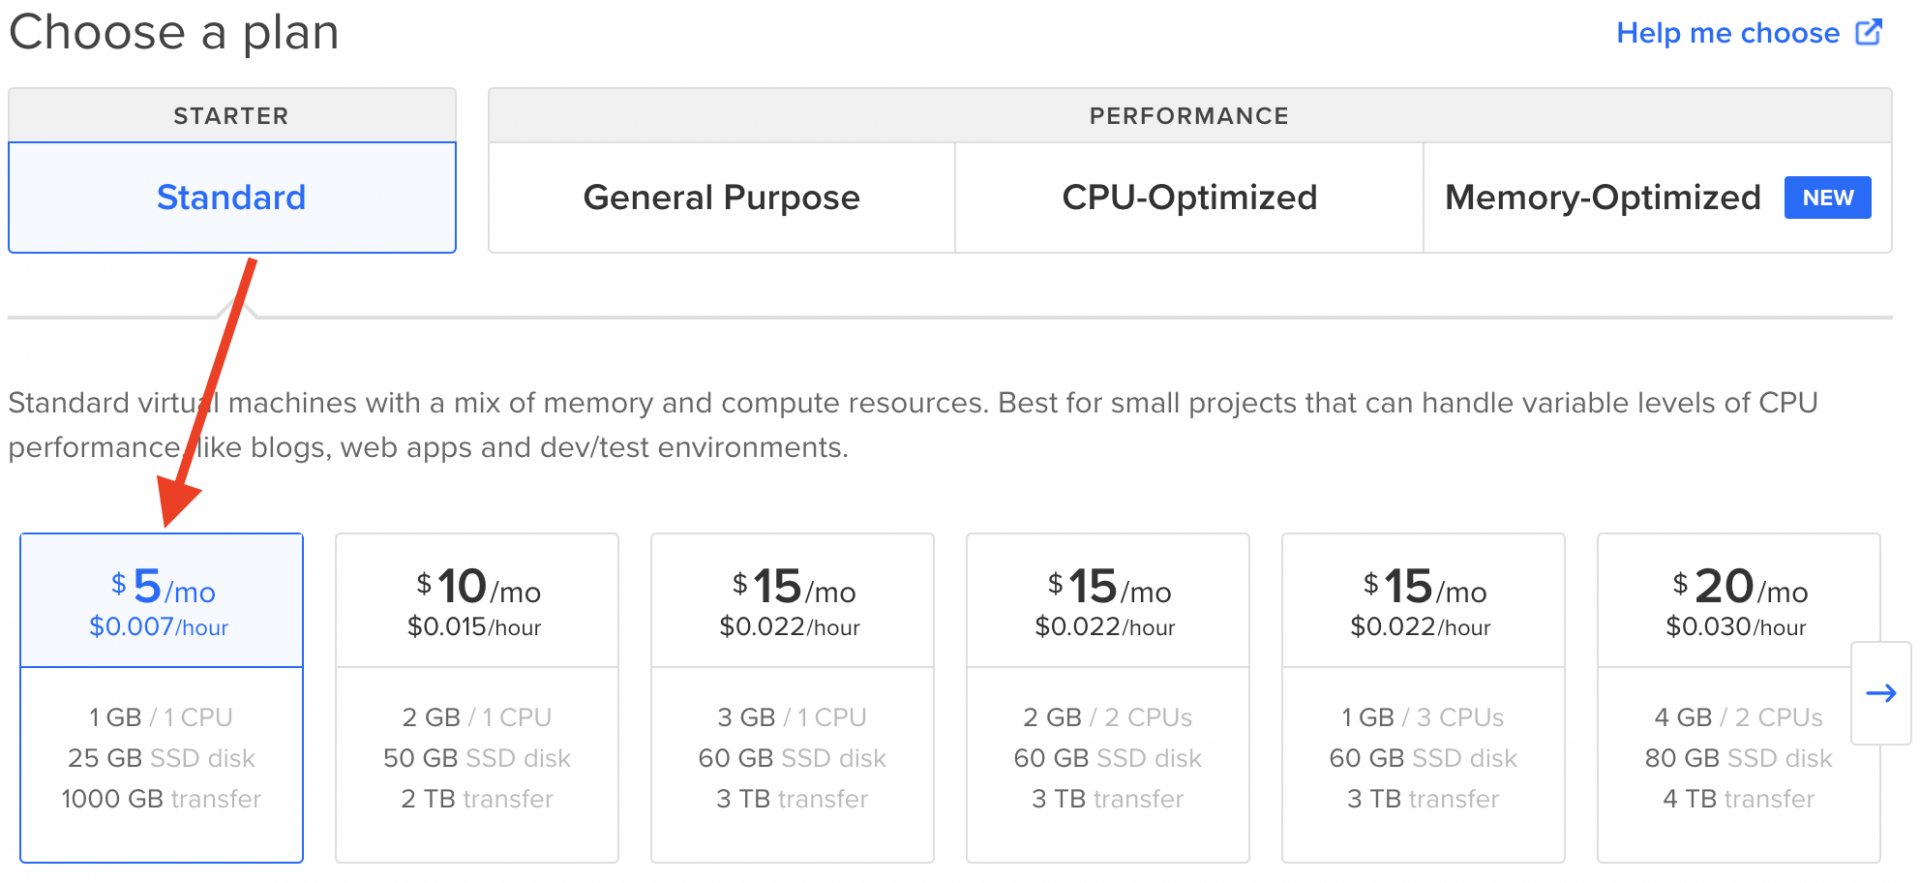Select the Standard plan tab

(231, 198)
